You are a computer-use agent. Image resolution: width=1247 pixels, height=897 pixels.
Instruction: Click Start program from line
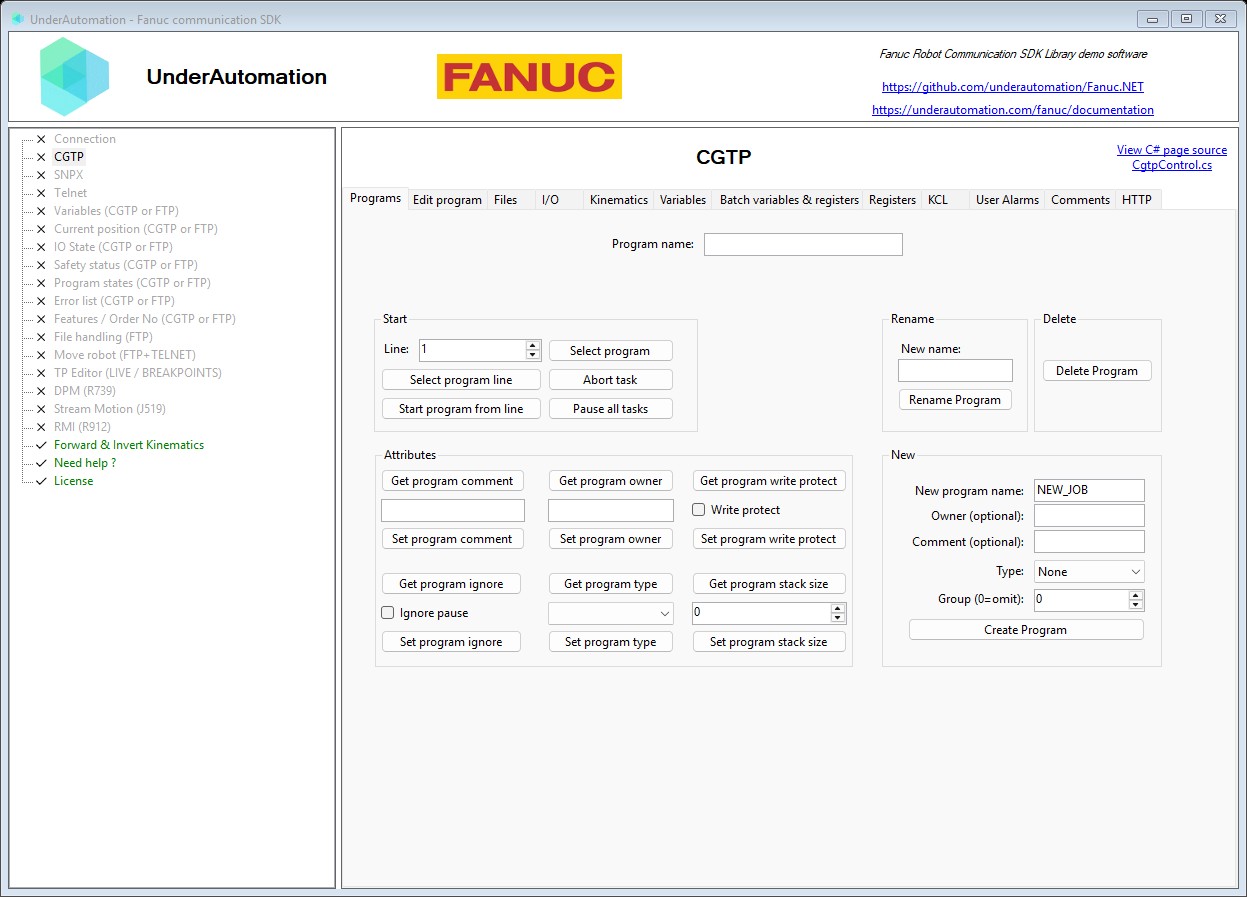click(461, 409)
